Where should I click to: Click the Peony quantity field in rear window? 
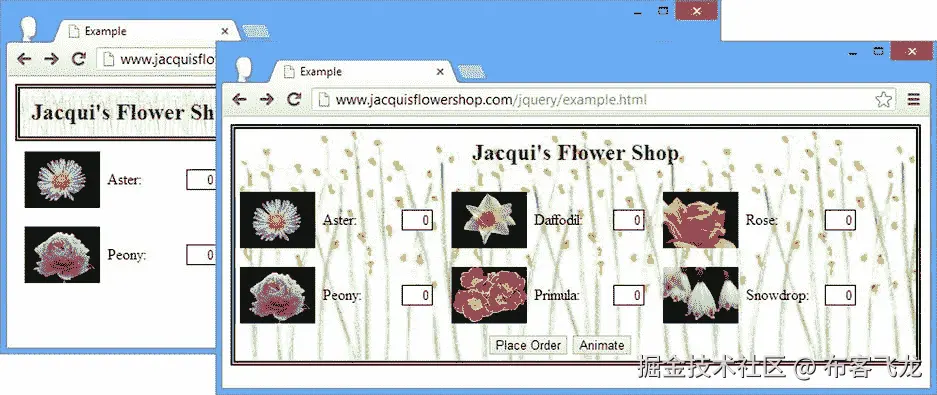[201, 255]
